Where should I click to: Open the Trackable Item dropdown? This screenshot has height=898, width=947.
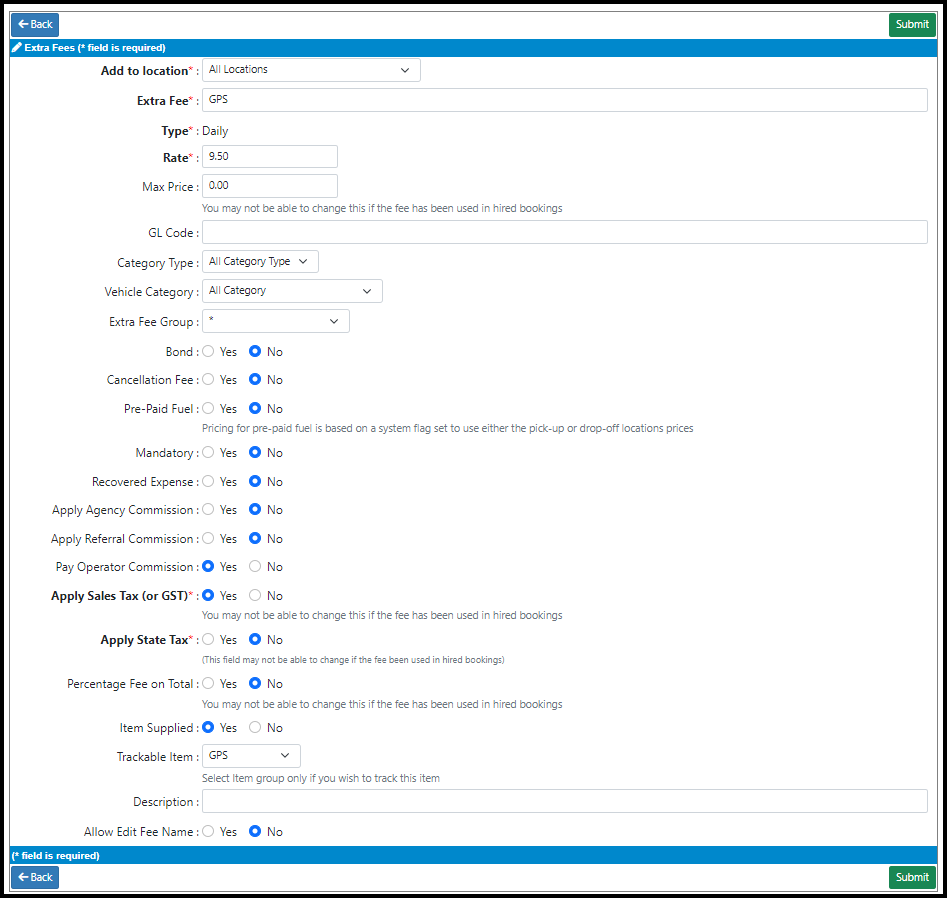click(x=251, y=756)
